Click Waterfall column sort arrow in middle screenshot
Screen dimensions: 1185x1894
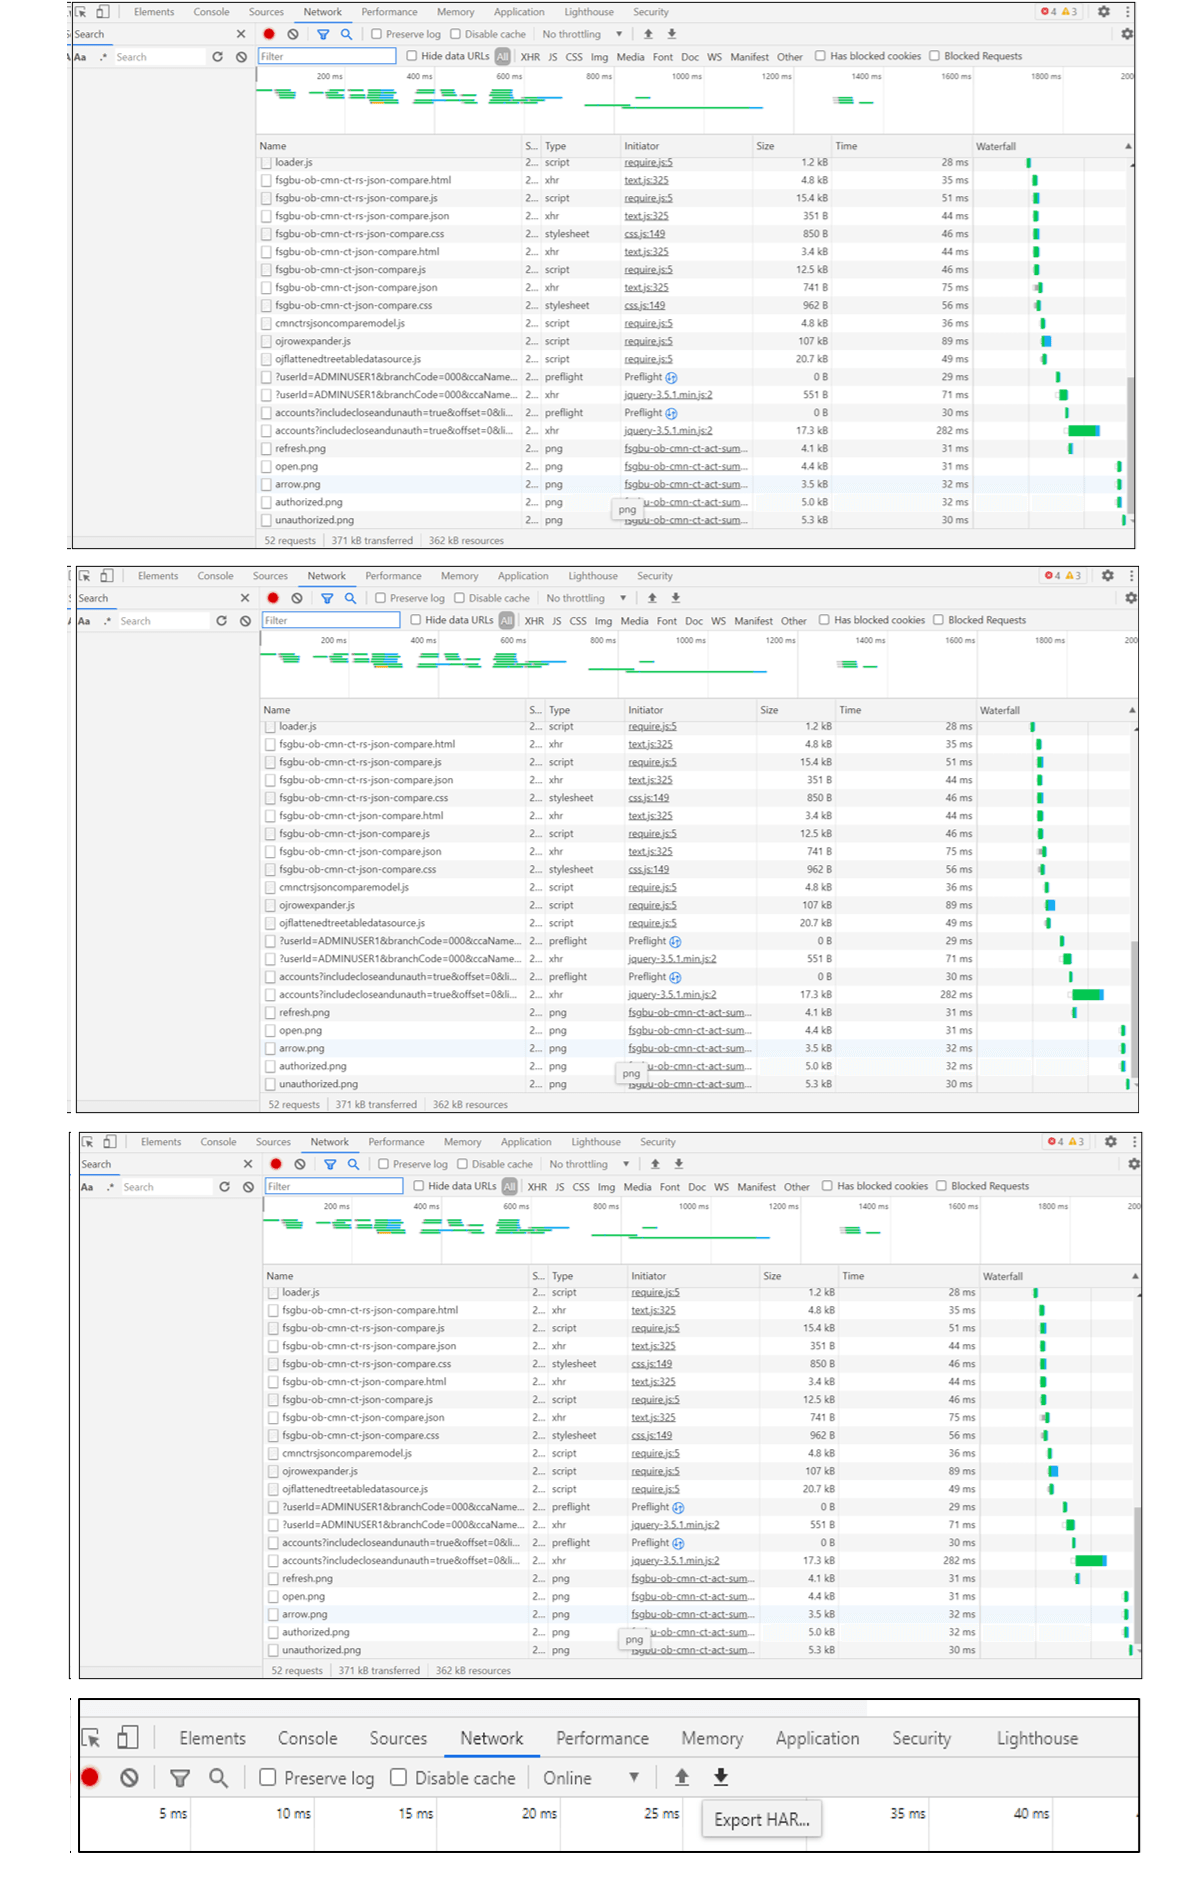click(1132, 710)
